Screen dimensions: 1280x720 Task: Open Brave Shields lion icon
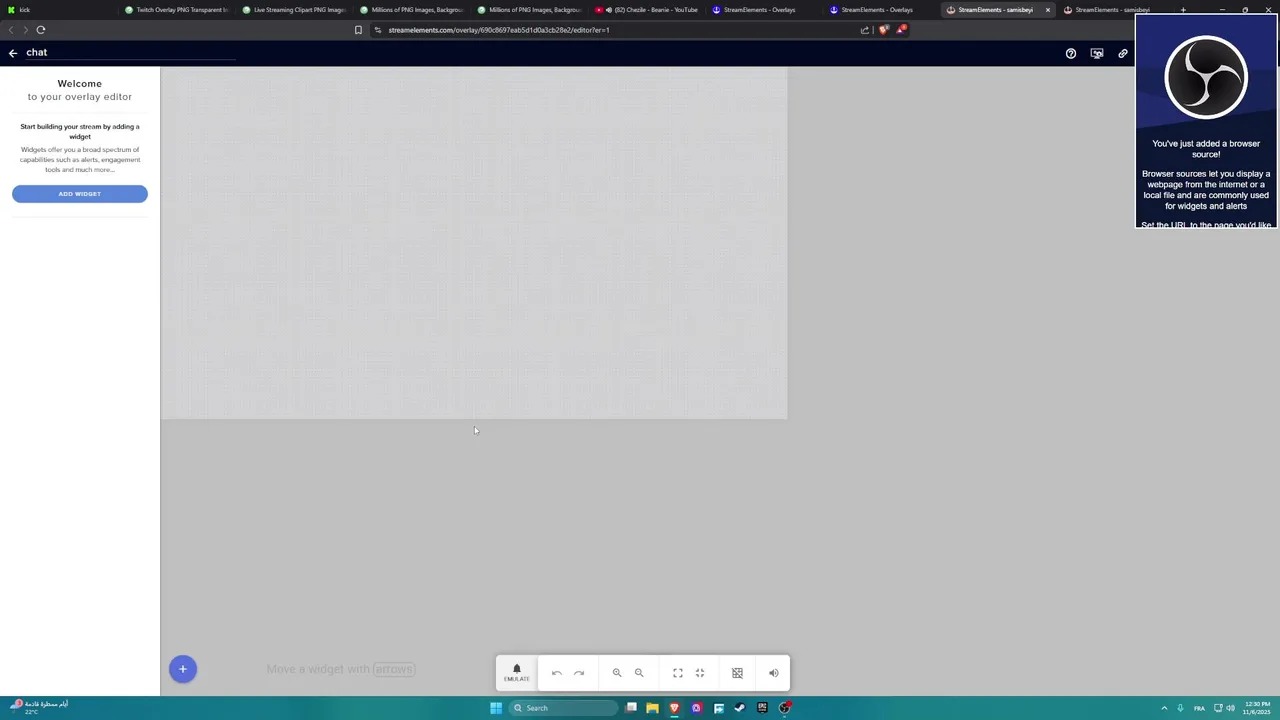point(883,30)
